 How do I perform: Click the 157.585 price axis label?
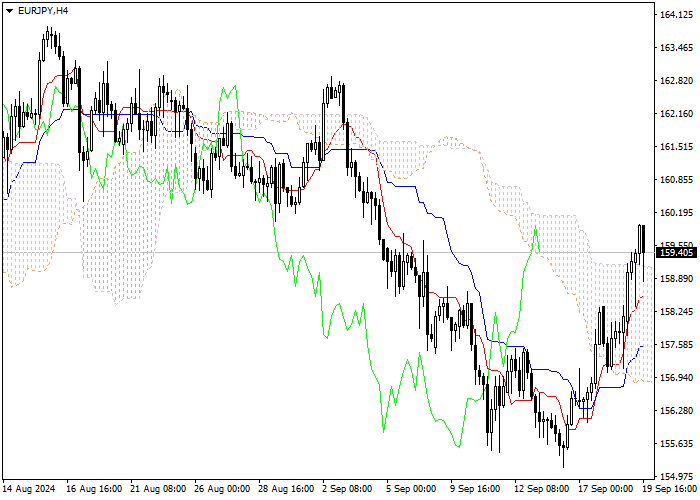coord(677,345)
